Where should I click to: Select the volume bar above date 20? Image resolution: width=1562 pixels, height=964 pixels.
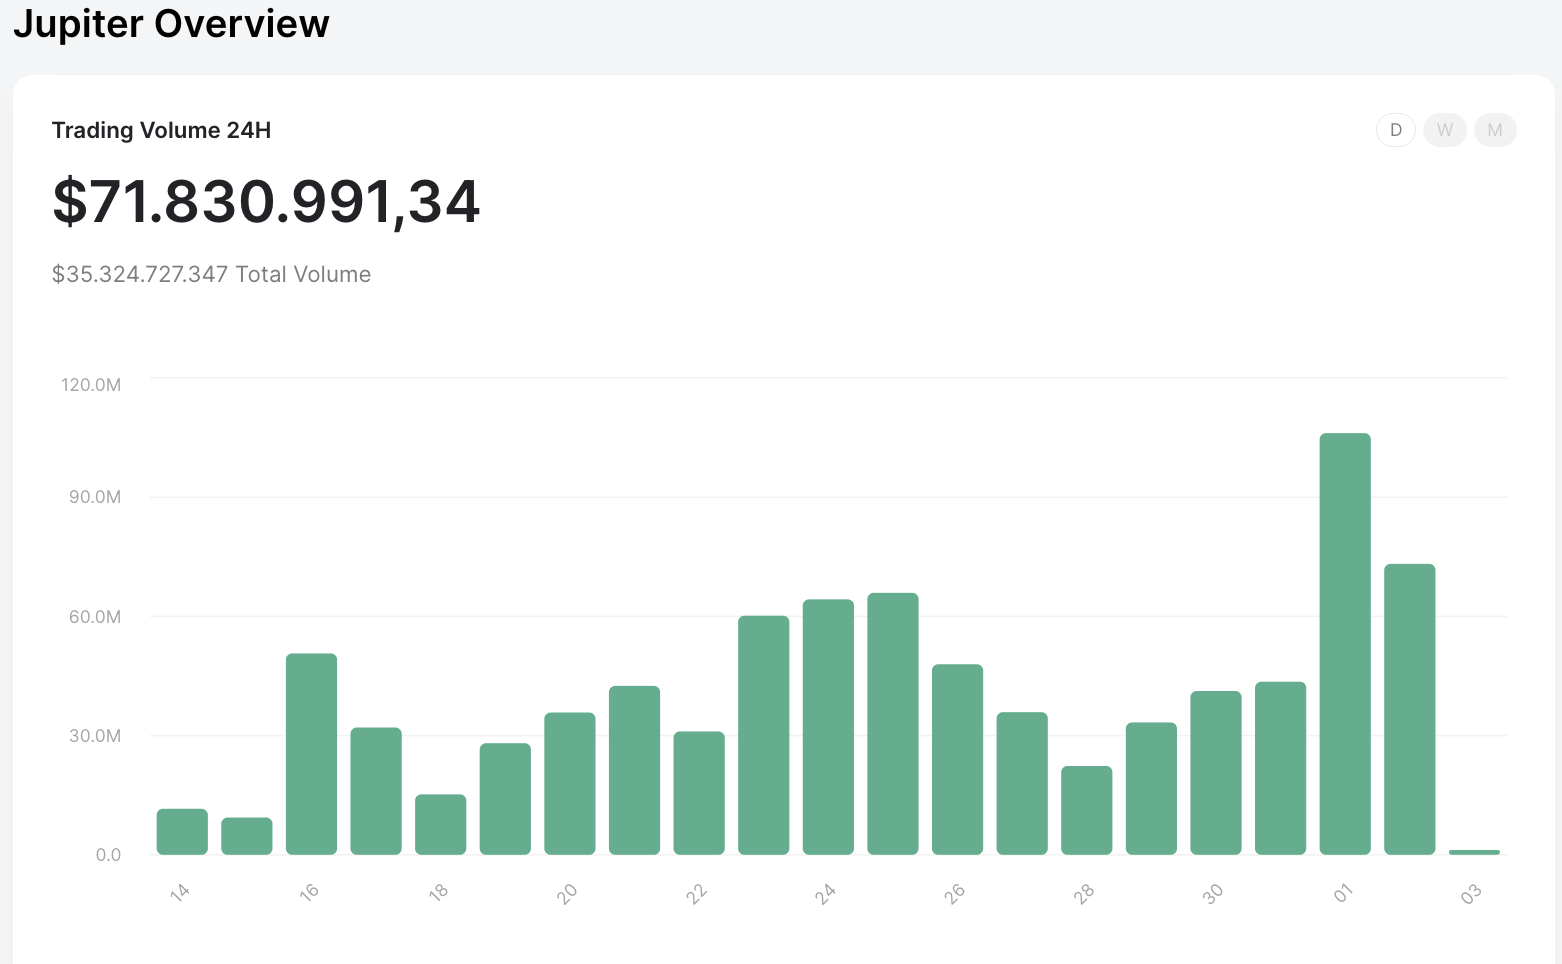click(570, 784)
